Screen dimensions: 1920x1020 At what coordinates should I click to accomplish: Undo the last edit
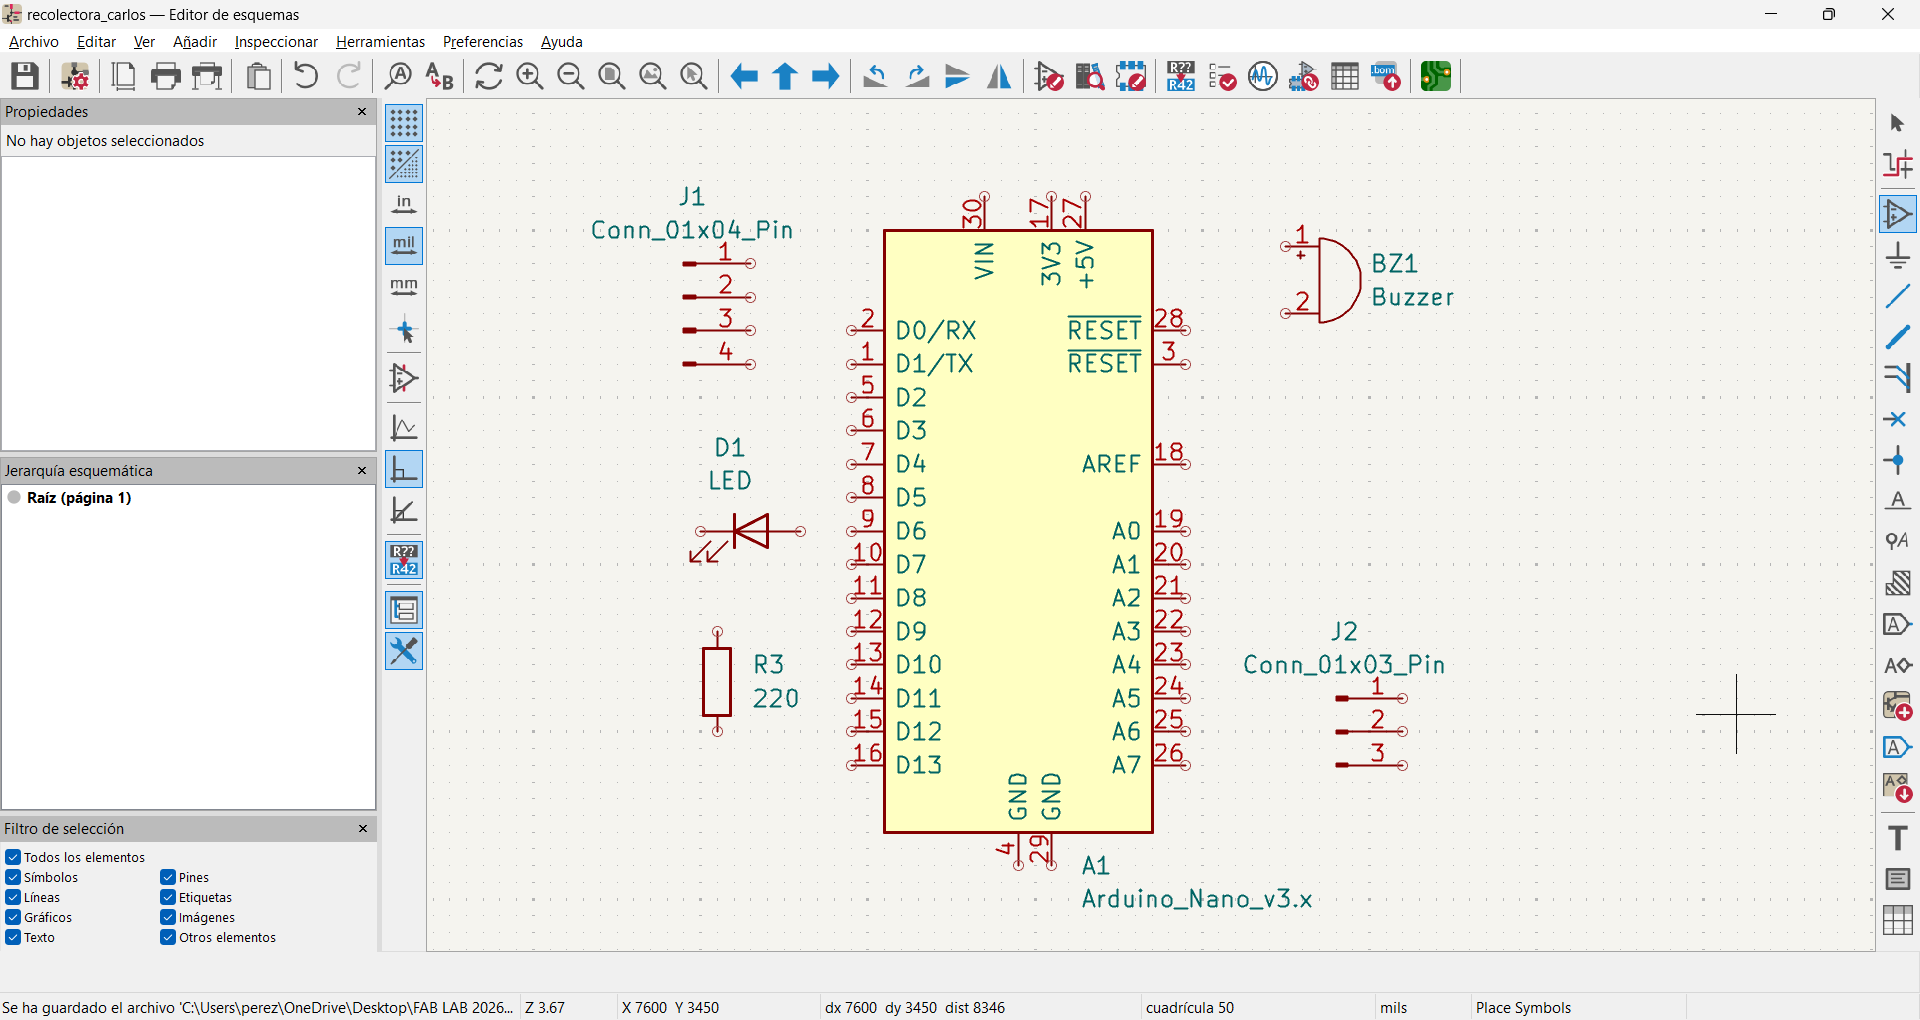[x=306, y=76]
